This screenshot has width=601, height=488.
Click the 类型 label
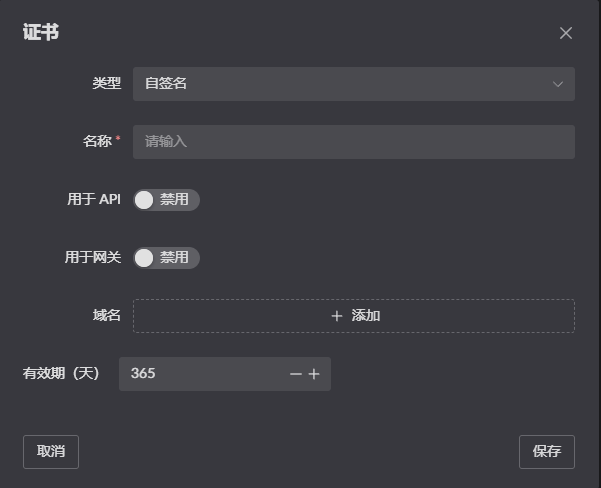tap(106, 84)
